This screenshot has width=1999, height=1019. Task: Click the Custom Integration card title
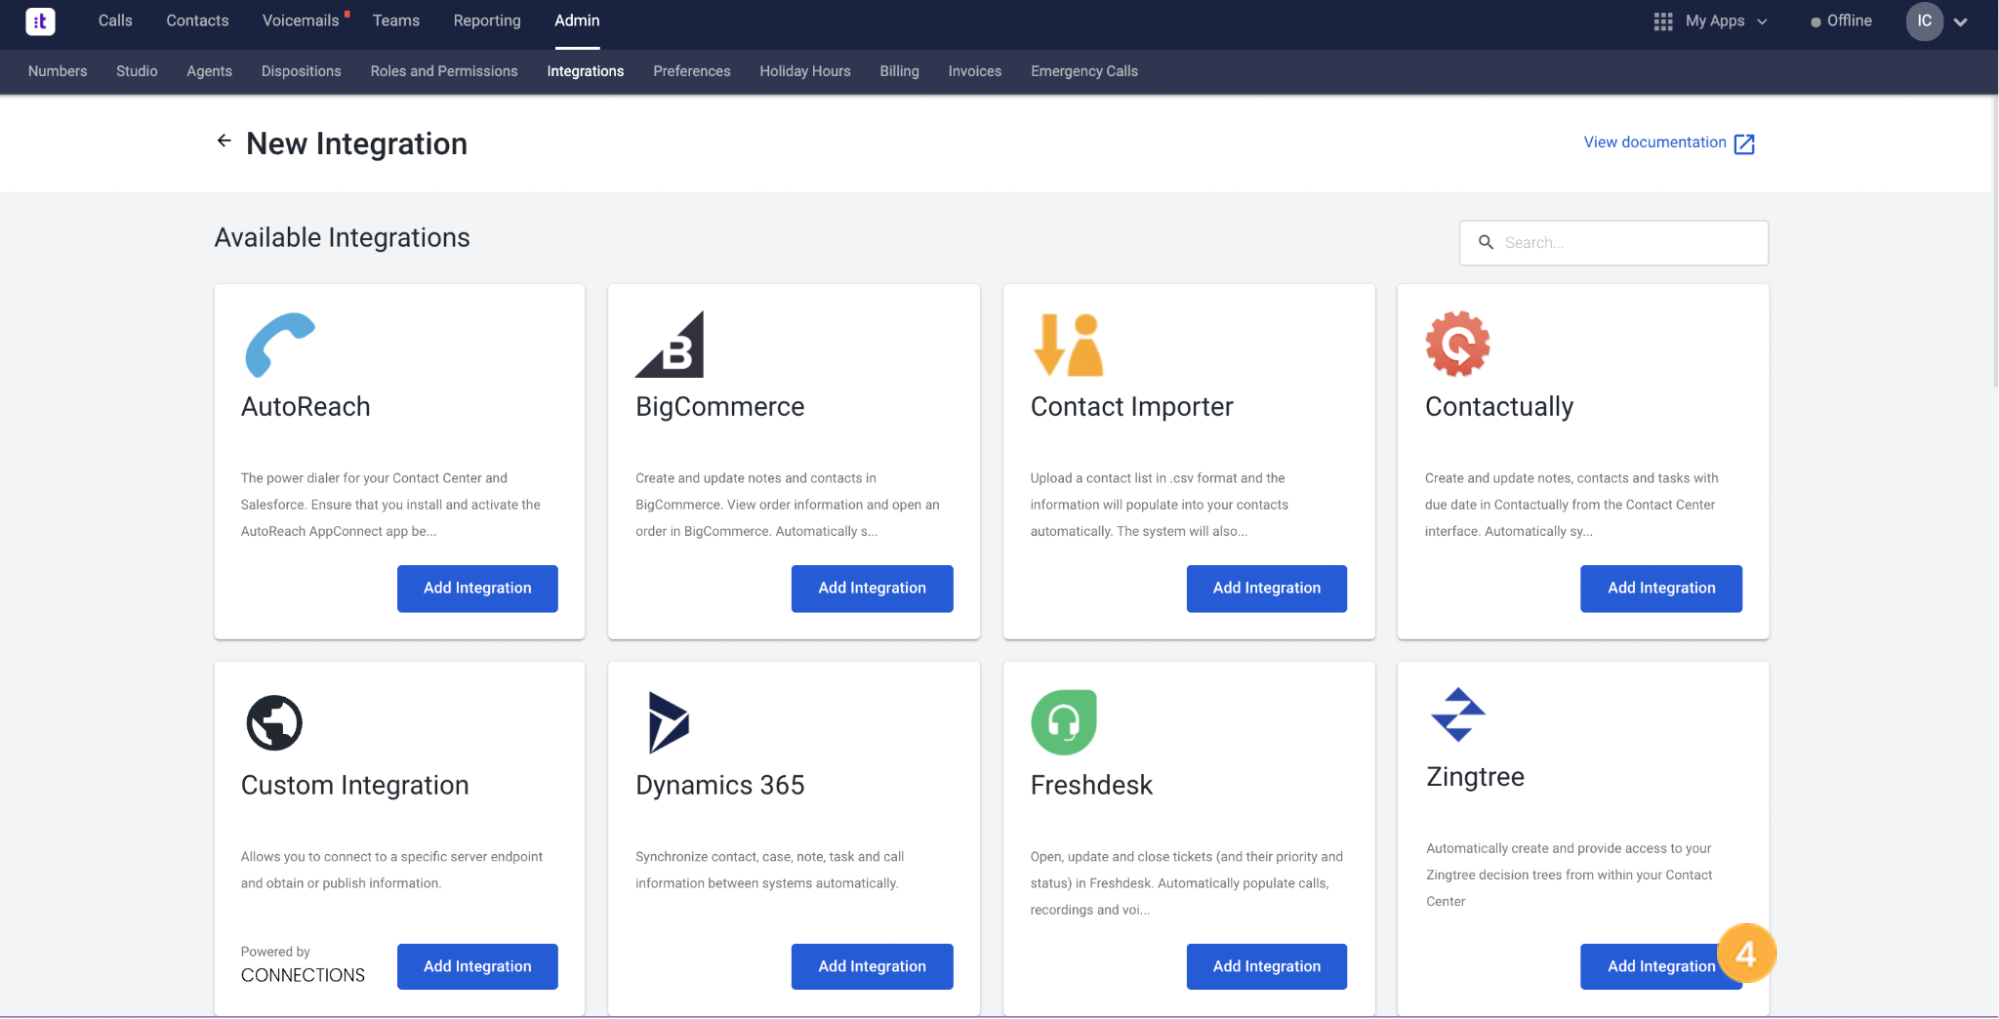tap(355, 785)
